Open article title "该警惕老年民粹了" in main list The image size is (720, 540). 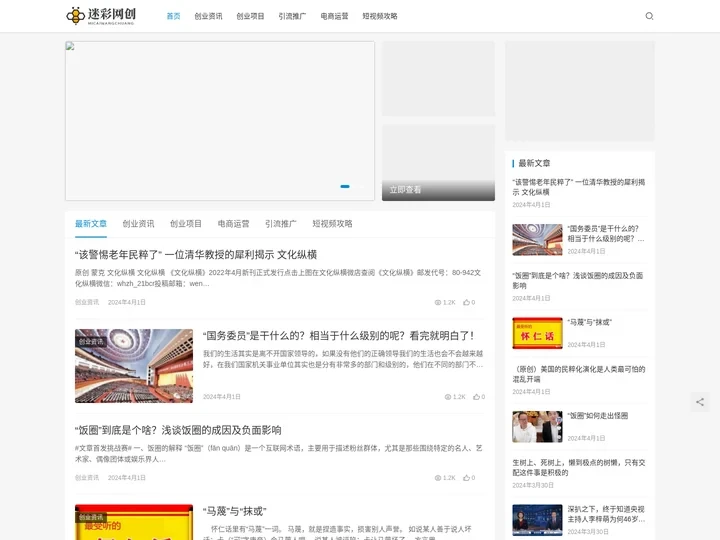pyautogui.click(x=196, y=255)
